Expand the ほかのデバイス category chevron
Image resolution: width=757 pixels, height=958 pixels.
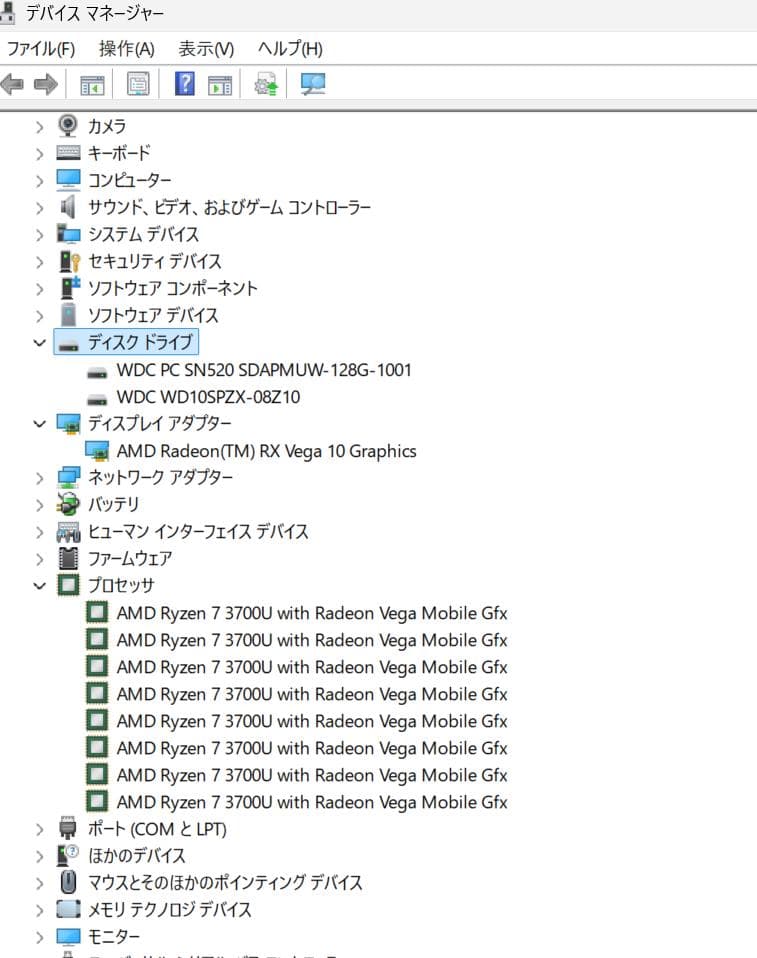[40, 856]
